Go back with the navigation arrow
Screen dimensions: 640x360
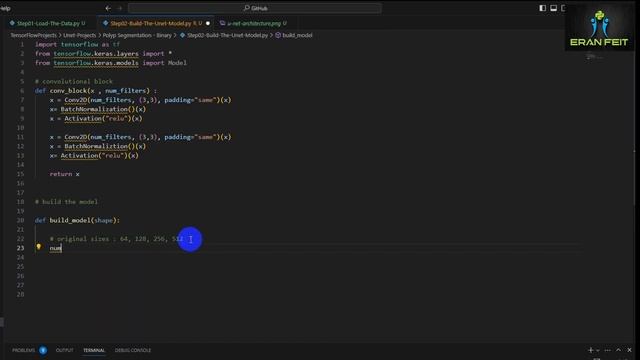point(108,8)
